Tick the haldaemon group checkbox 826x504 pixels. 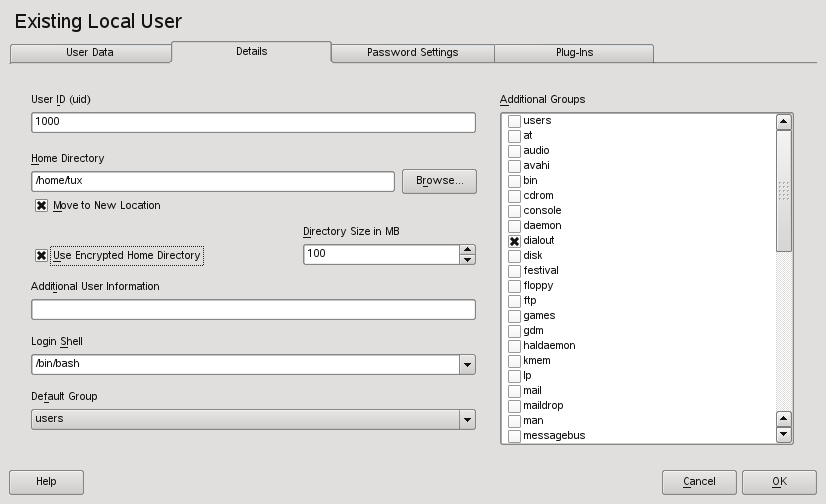[514, 346]
